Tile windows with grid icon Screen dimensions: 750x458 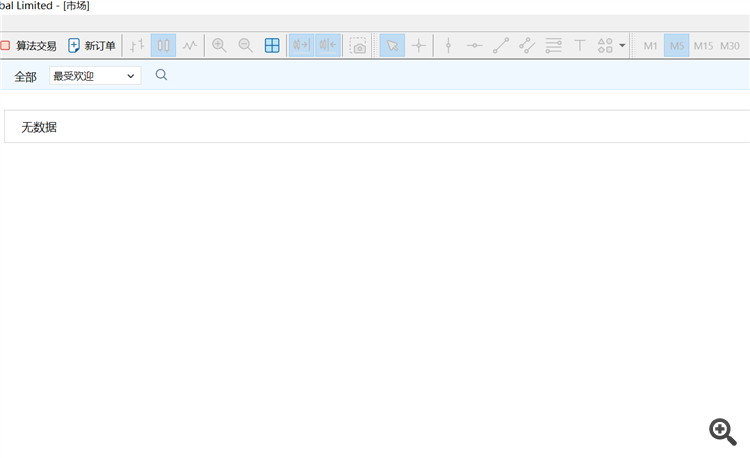(x=272, y=46)
